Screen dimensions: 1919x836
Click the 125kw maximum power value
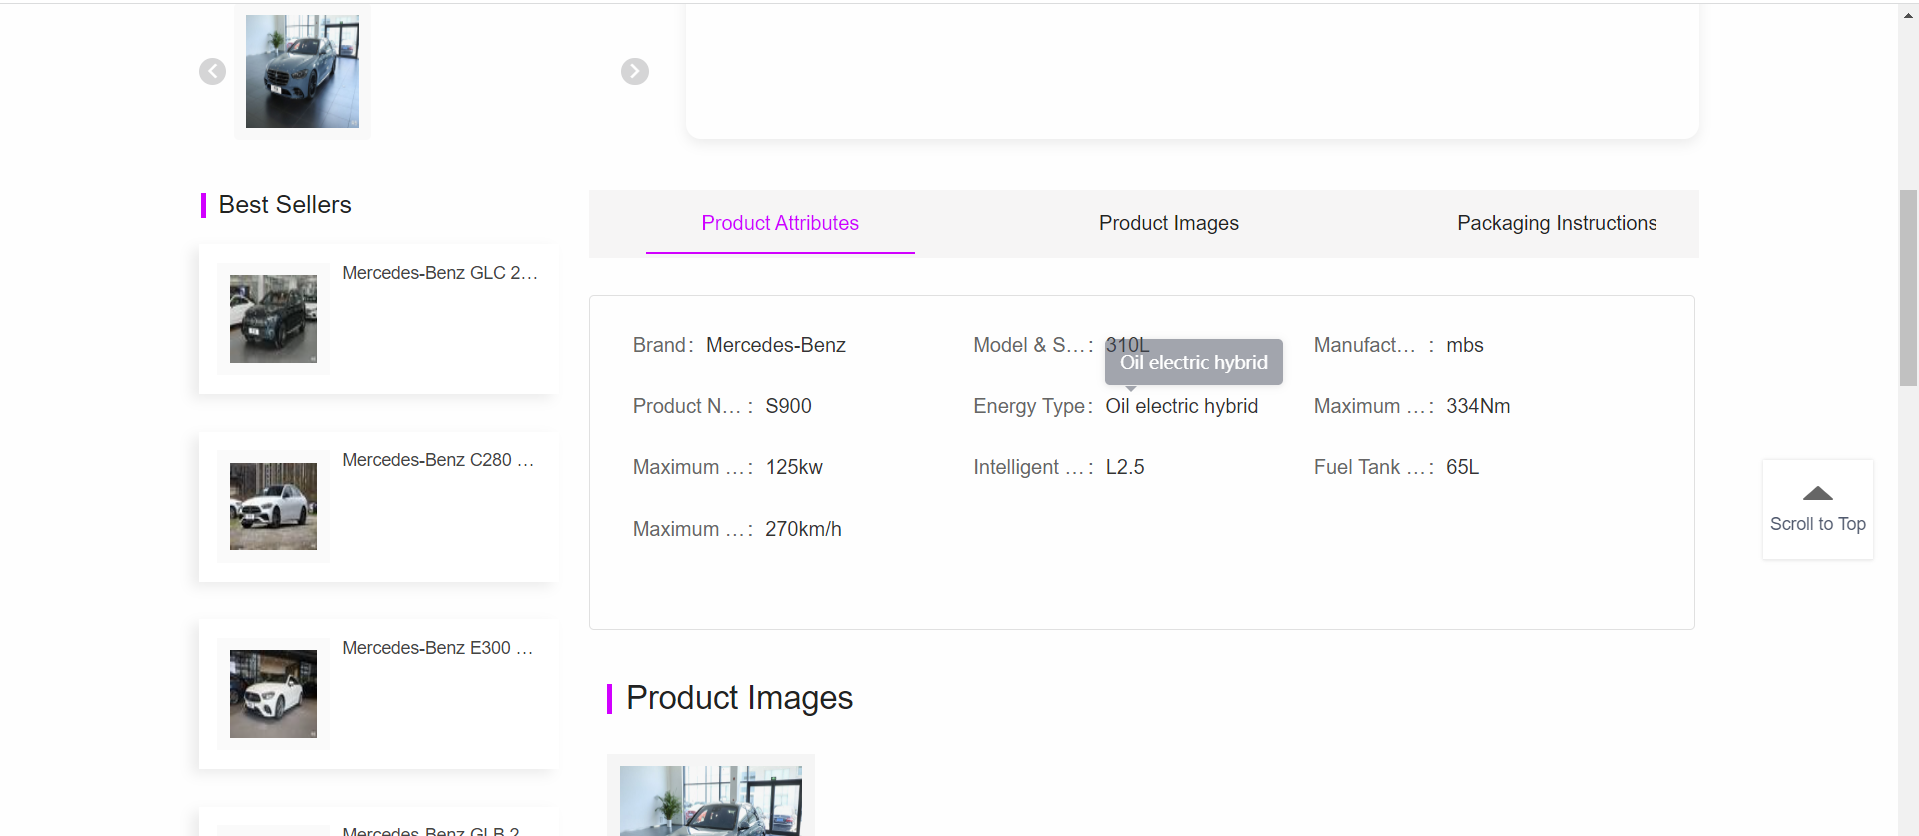click(x=794, y=467)
